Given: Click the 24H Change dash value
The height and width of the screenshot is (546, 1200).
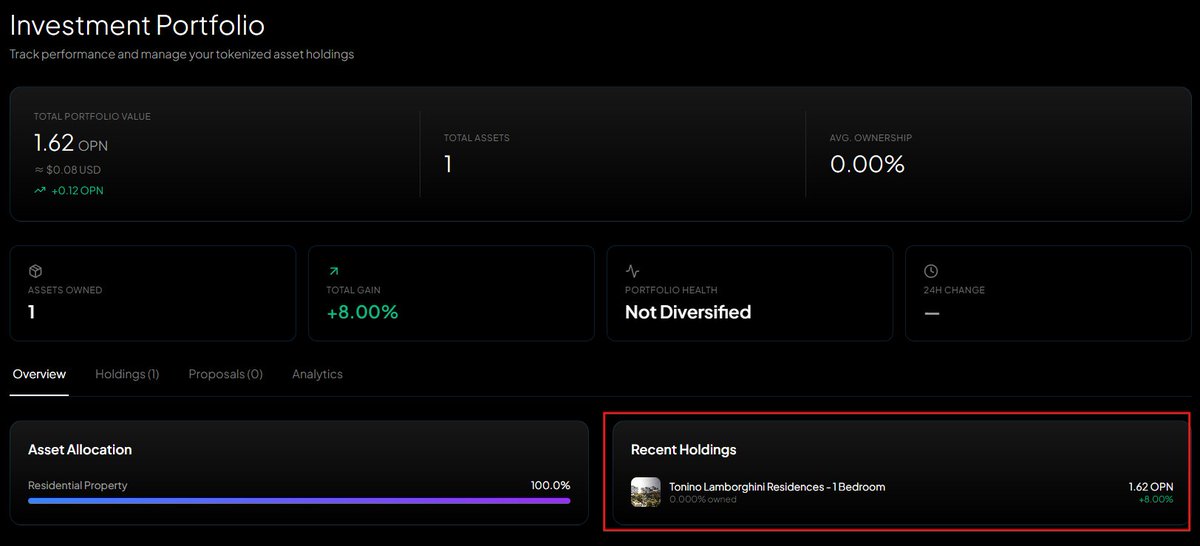Looking at the screenshot, I should pyautogui.click(x=931, y=313).
